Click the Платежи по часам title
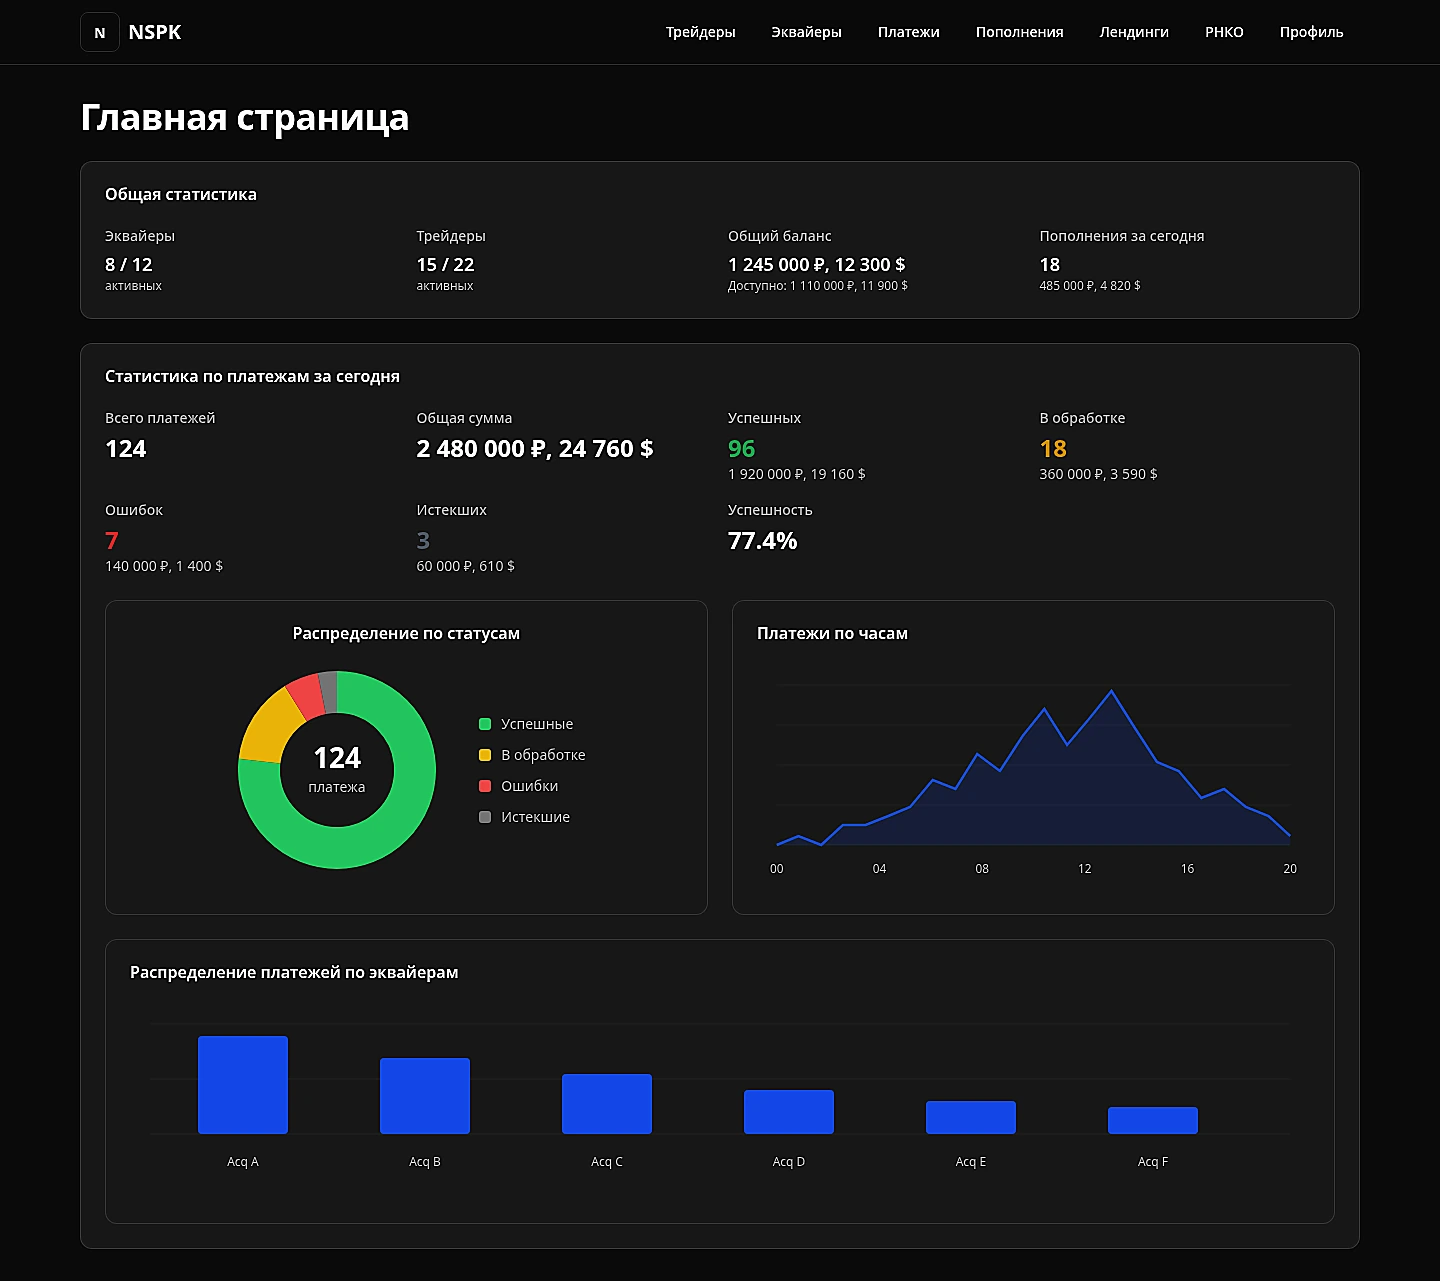Screen dimensions: 1440x1281 click(832, 633)
